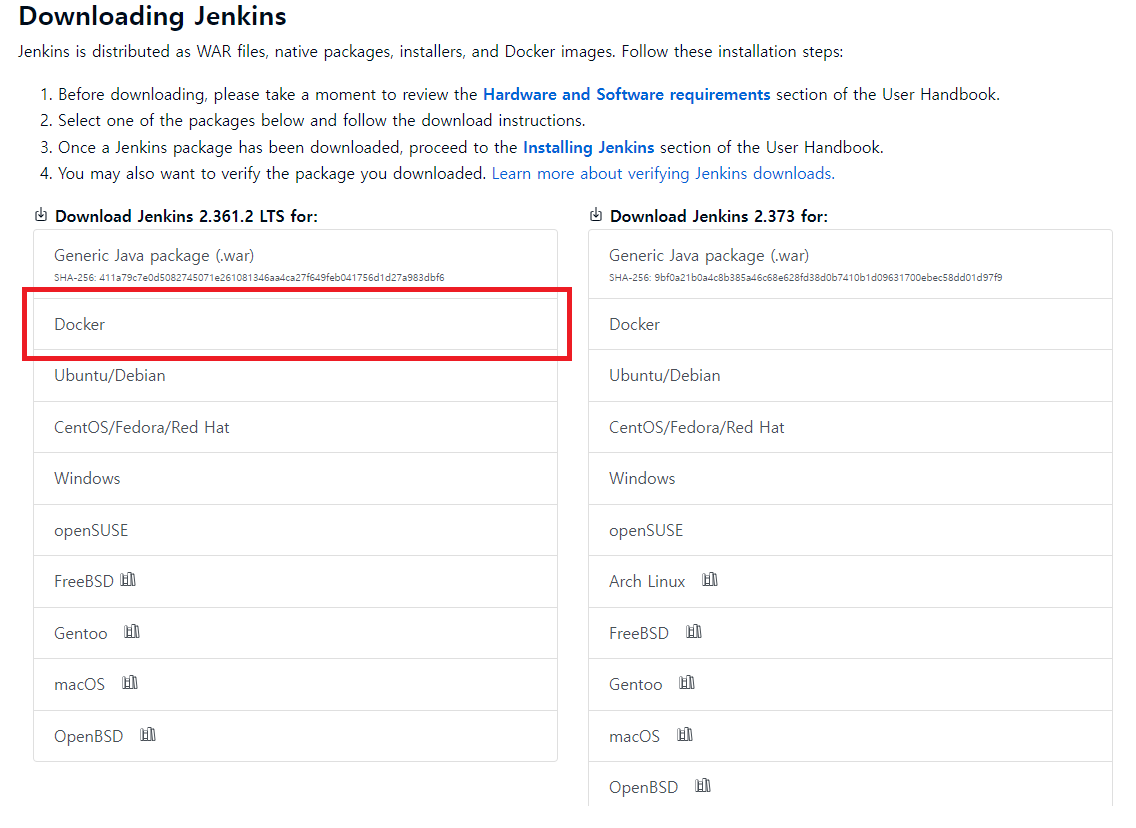Open Arch Linux entry under Jenkins 2.373
The width and height of the screenshot is (1136, 828).
tap(851, 582)
